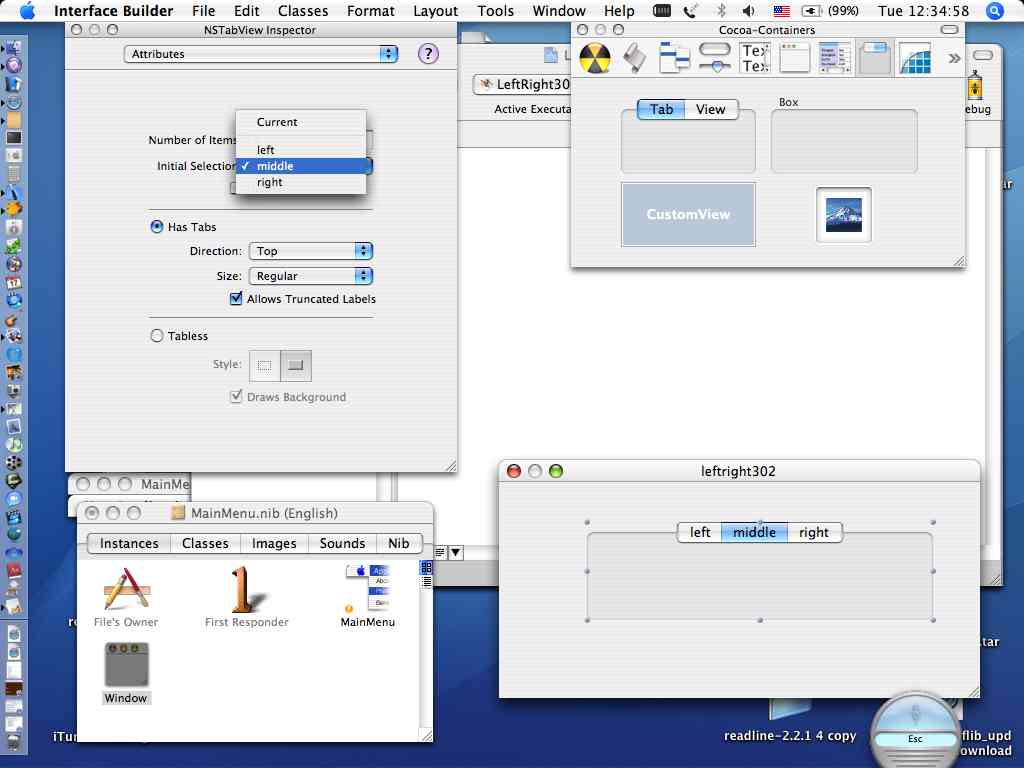
Task: Open the US flag input menu
Action: [x=781, y=11]
